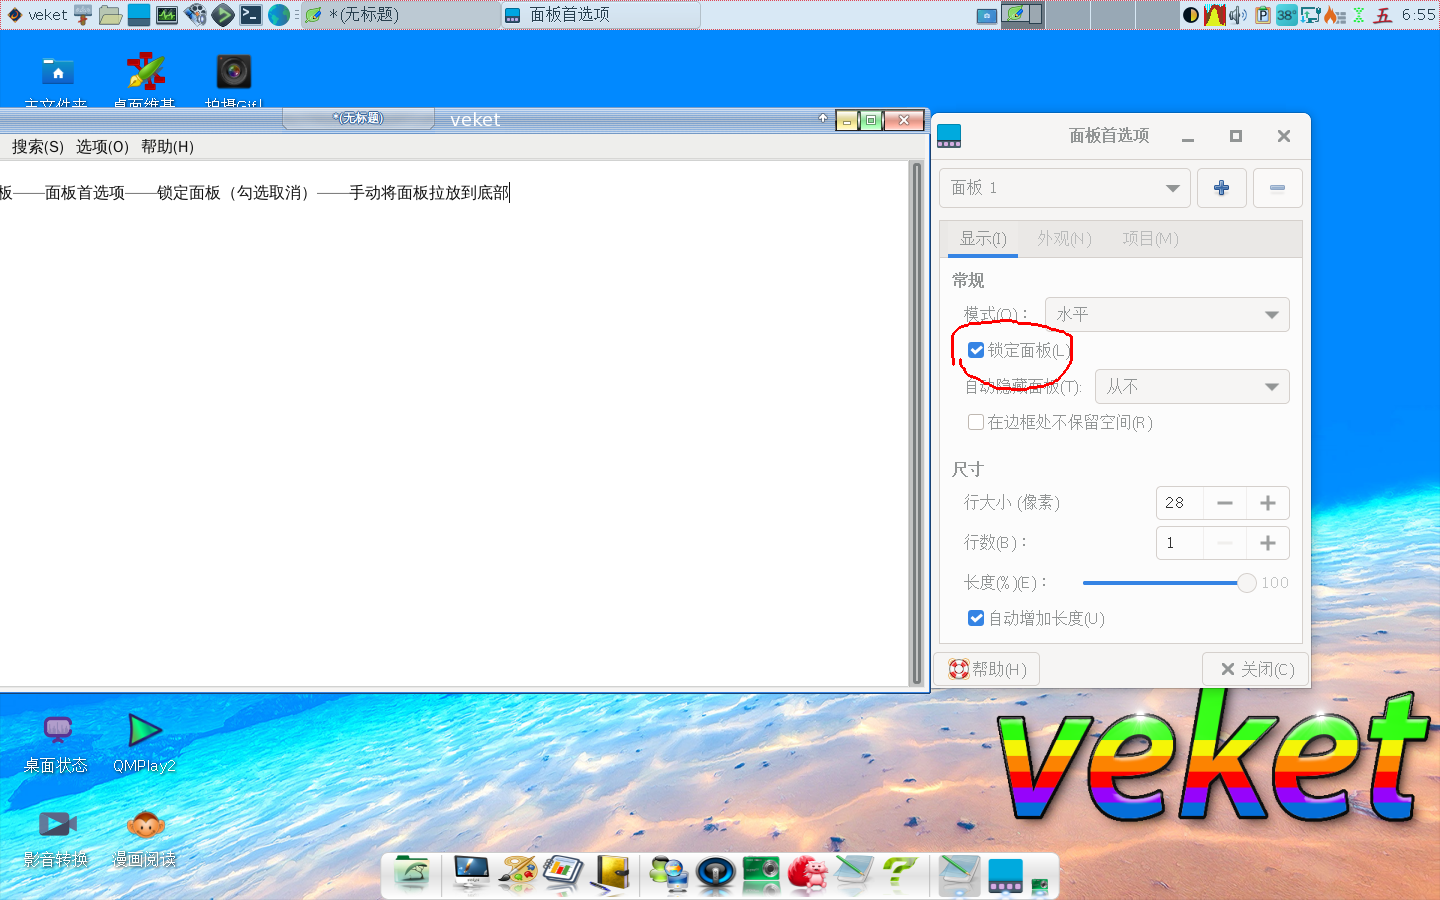Click the 五 input method tray icon
Image resolution: width=1440 pixels, height=900 pixels.
point(1383,15)
